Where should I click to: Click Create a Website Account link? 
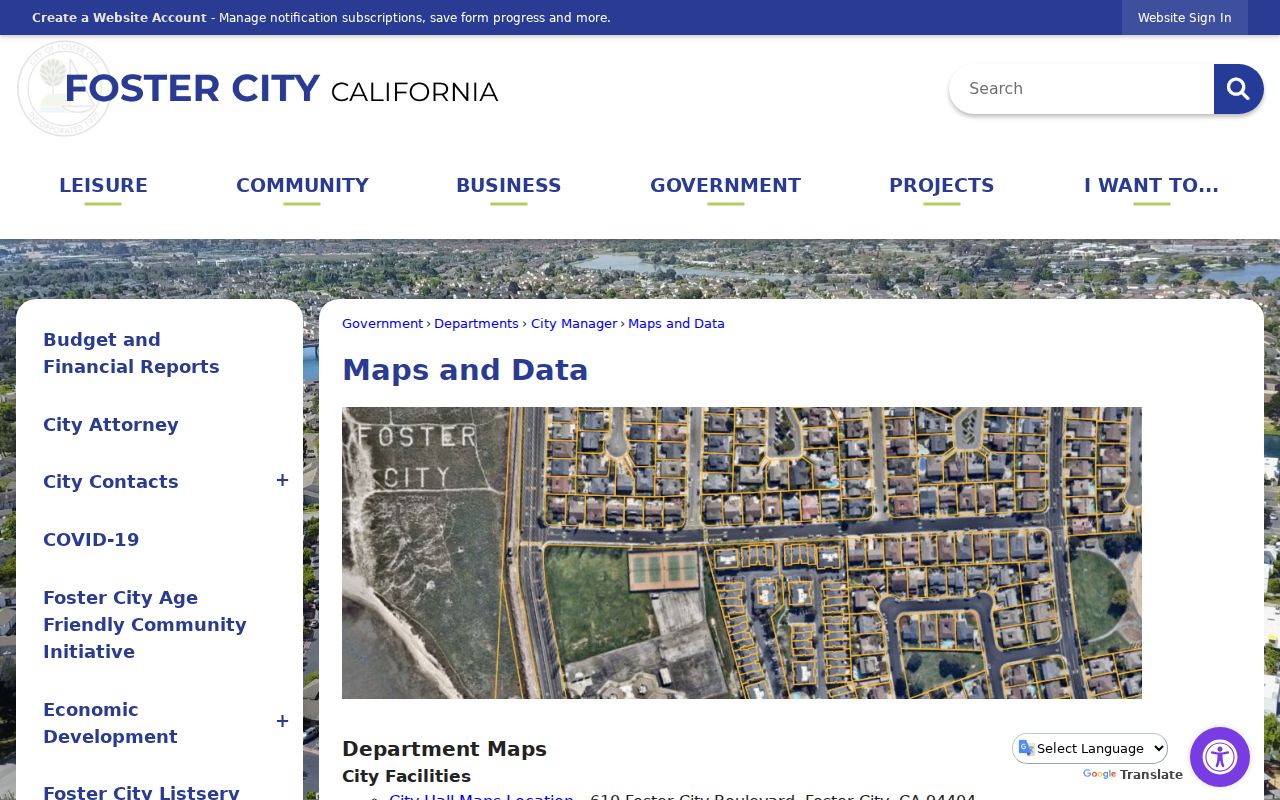[119, 18]
